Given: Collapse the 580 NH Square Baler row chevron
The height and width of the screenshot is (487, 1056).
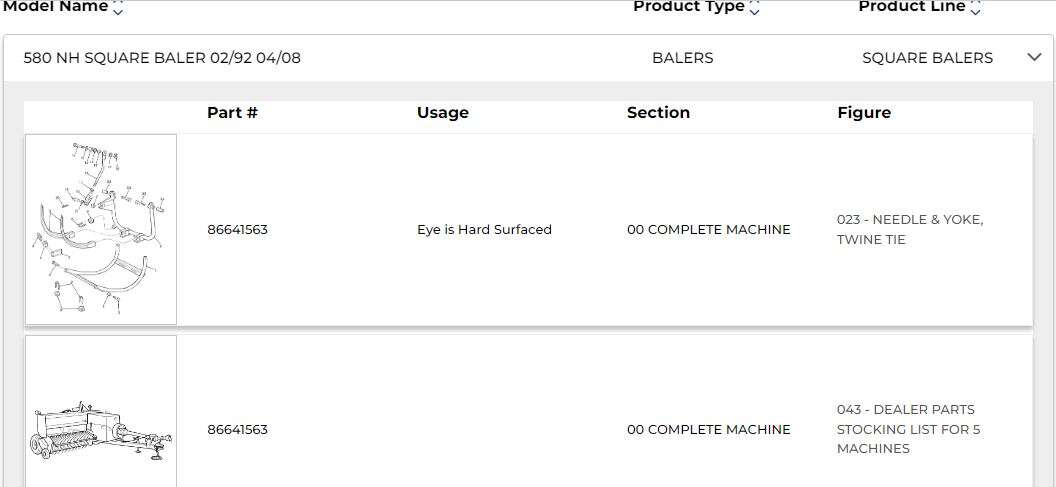Looking at the screenshot, I should click(x=1034, y=57).
